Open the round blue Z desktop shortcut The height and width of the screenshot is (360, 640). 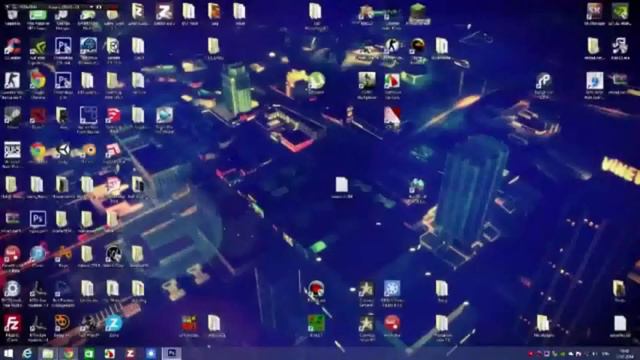(x=113, y=323)
